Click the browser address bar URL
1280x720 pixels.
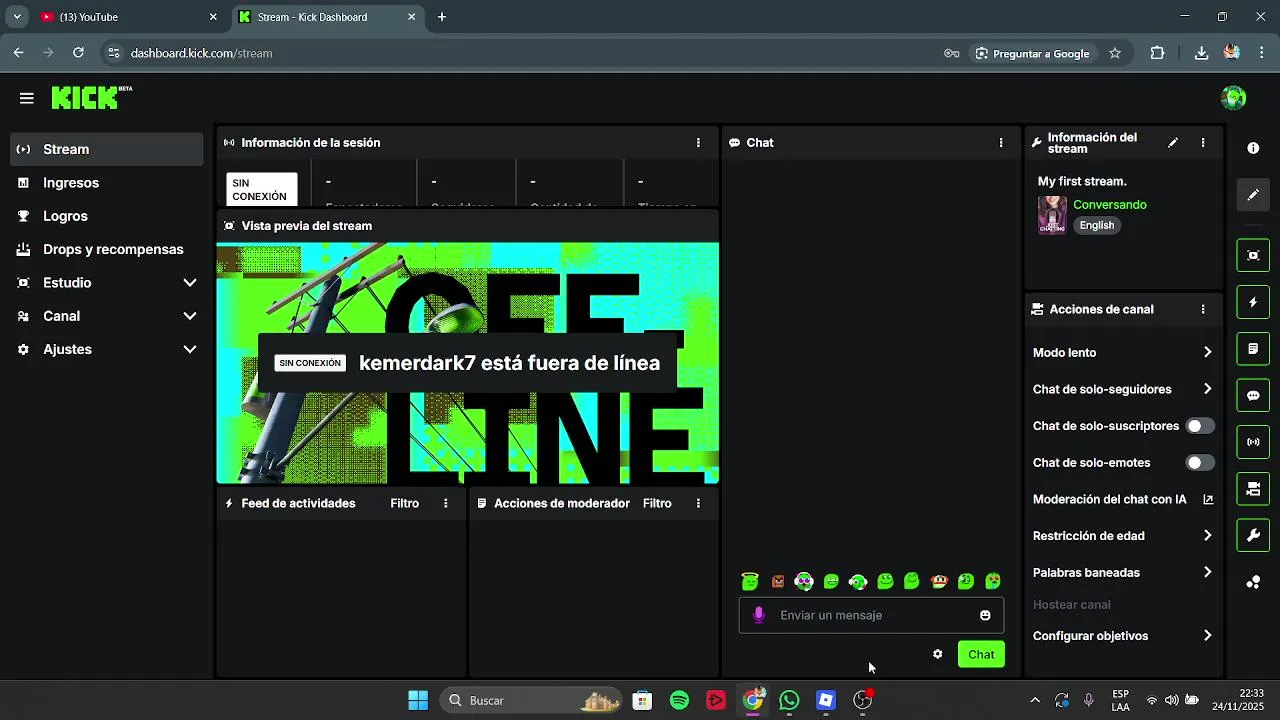(x=201, y=53)
